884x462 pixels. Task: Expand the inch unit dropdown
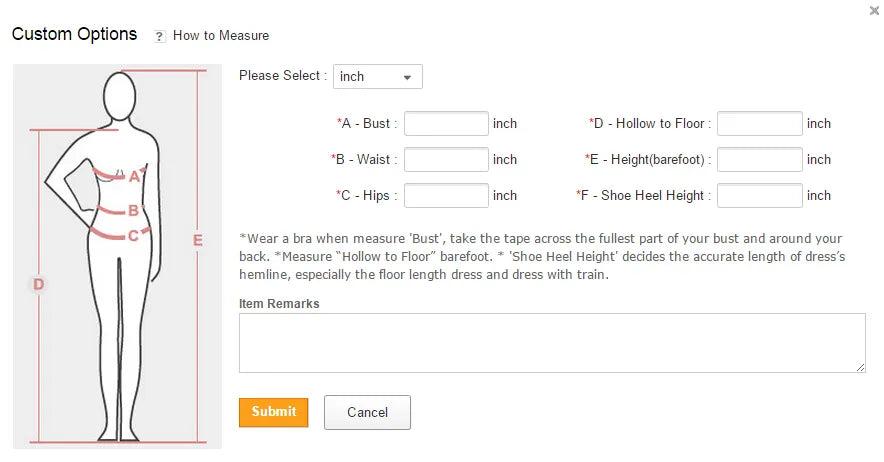(x=377, y=77)
